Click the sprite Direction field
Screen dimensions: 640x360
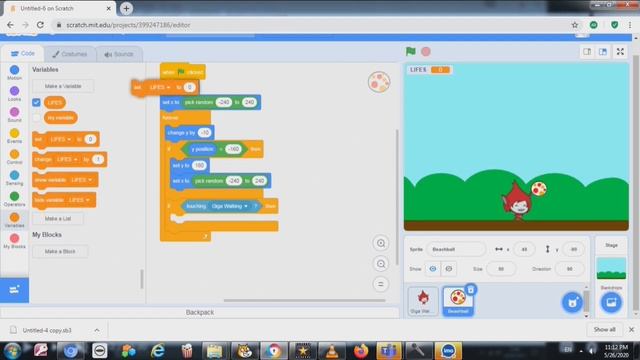click(569, 269)
